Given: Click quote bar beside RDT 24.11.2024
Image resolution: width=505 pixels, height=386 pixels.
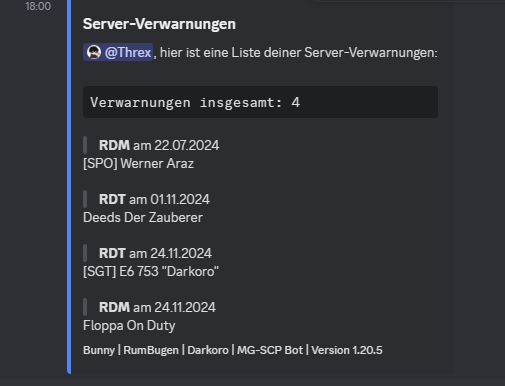Looking at the screenshot, I should pyautogui.click(x=85, y=253).
